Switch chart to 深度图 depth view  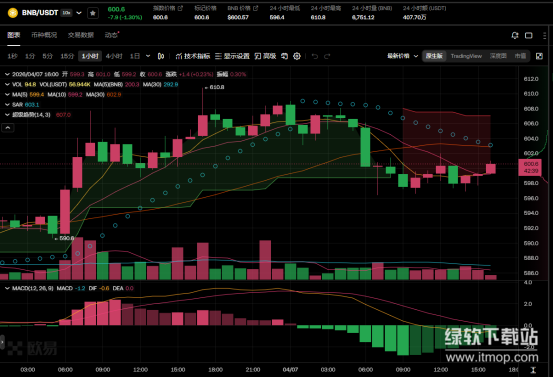pyautogui.click(x=498, y=56)
